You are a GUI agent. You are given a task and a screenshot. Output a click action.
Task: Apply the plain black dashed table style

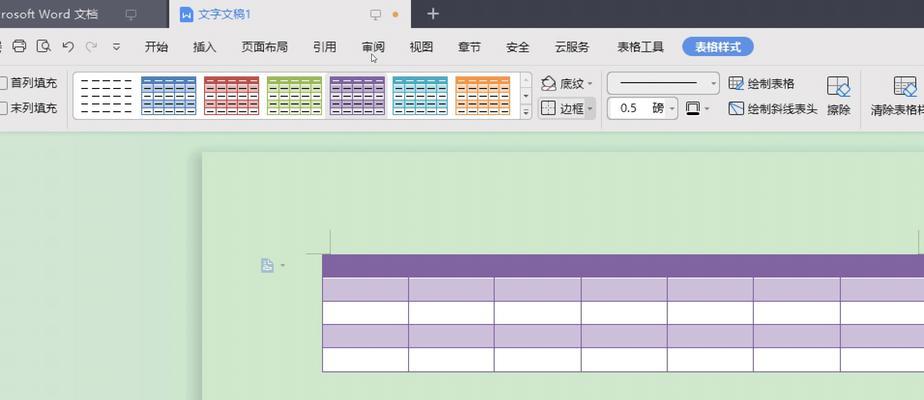[106, 95]
